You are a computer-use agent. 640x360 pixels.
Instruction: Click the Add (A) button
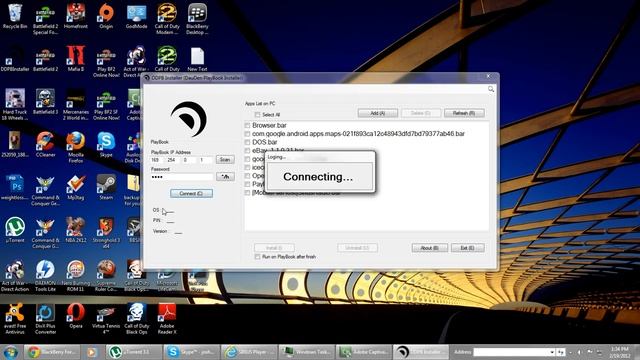(378, 113)
